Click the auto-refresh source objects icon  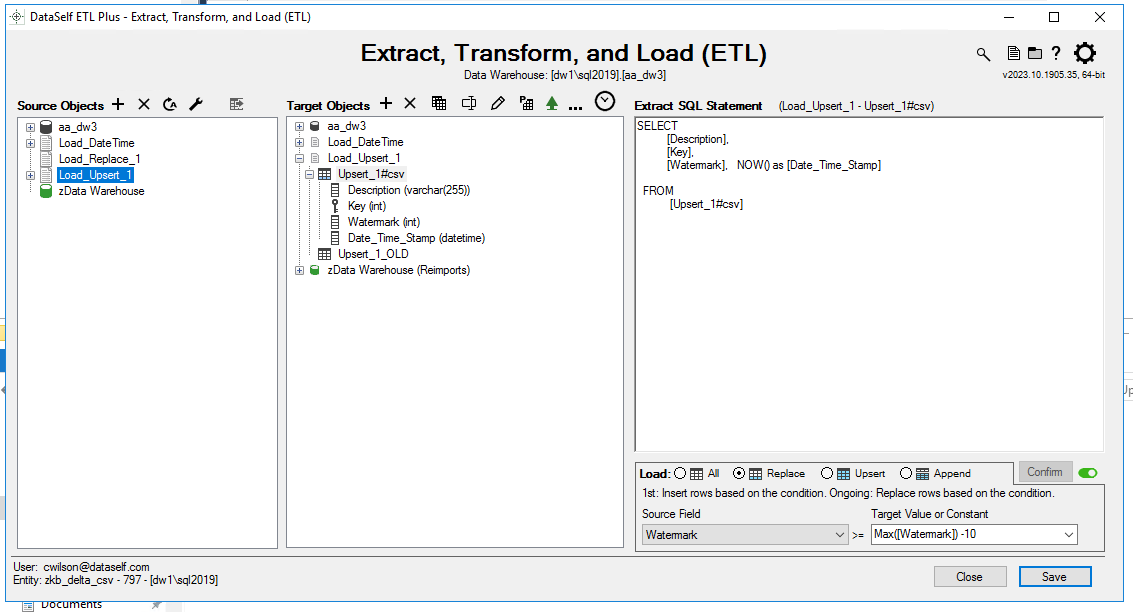[168, 103]
